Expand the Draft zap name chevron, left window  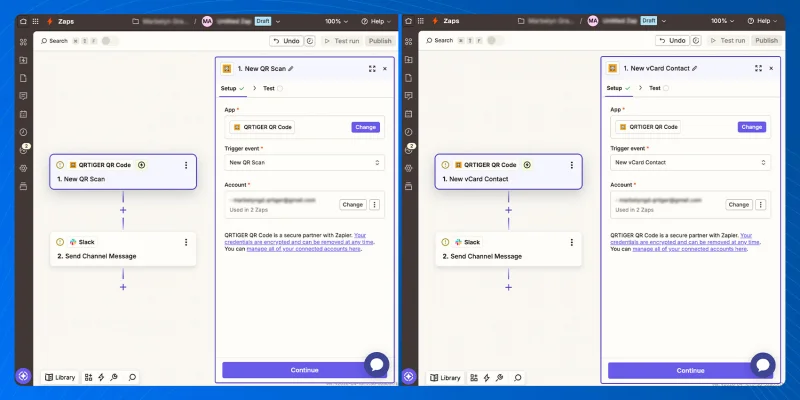(278, 21)
